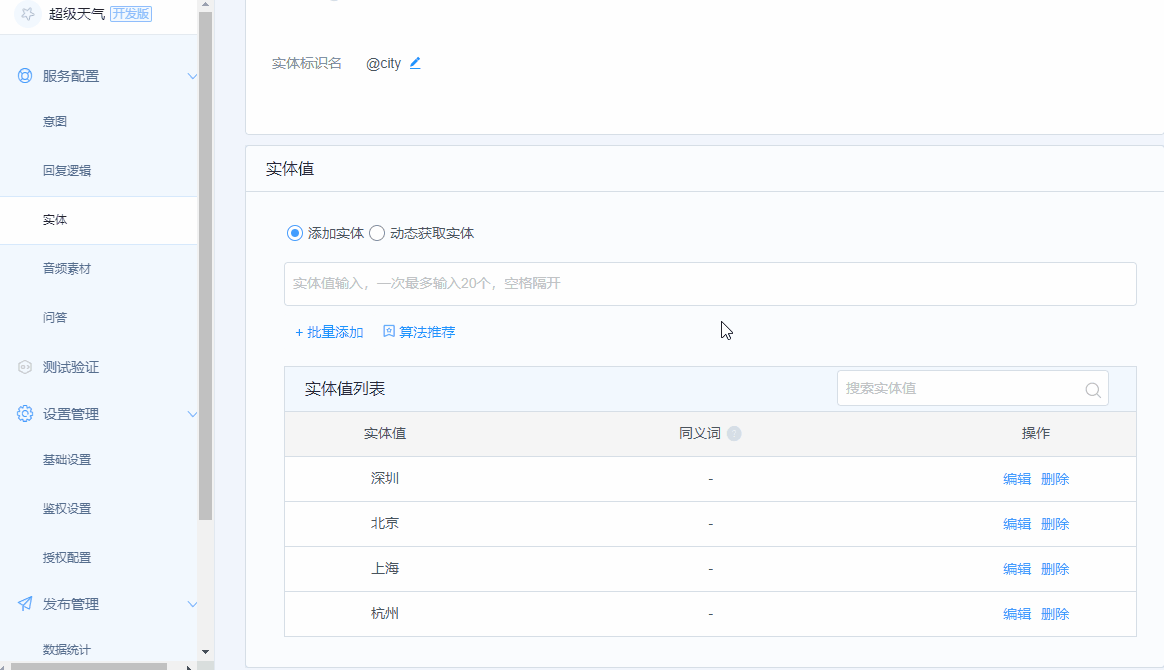Image resolution: width=1164 pixels, height=670 pixels.
Task: Select the 添加实体 radio button
Action: (x=294, y=232)
